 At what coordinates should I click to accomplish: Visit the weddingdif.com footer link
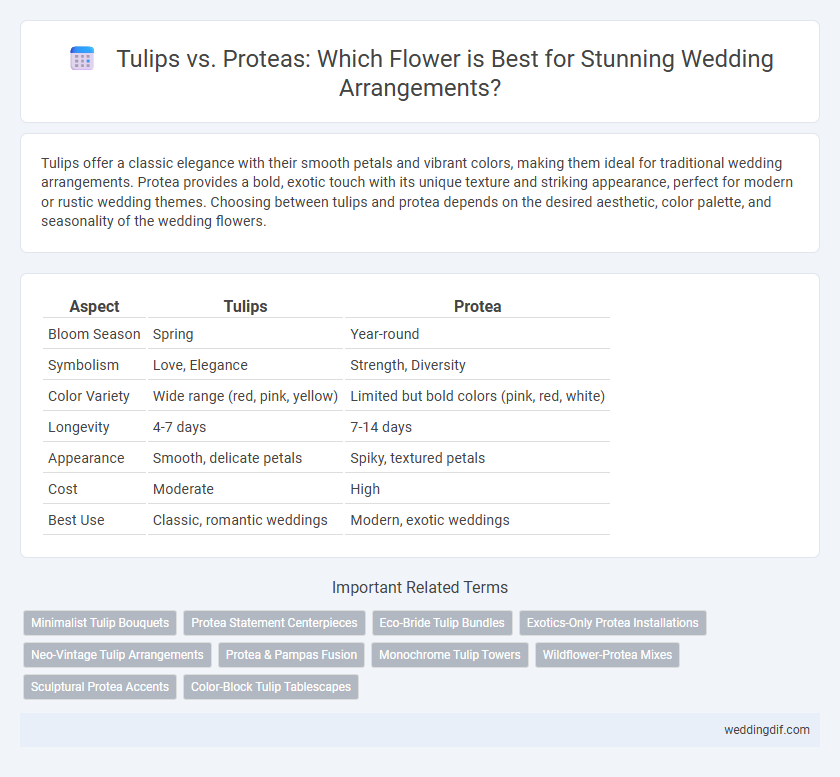point(767,730)
